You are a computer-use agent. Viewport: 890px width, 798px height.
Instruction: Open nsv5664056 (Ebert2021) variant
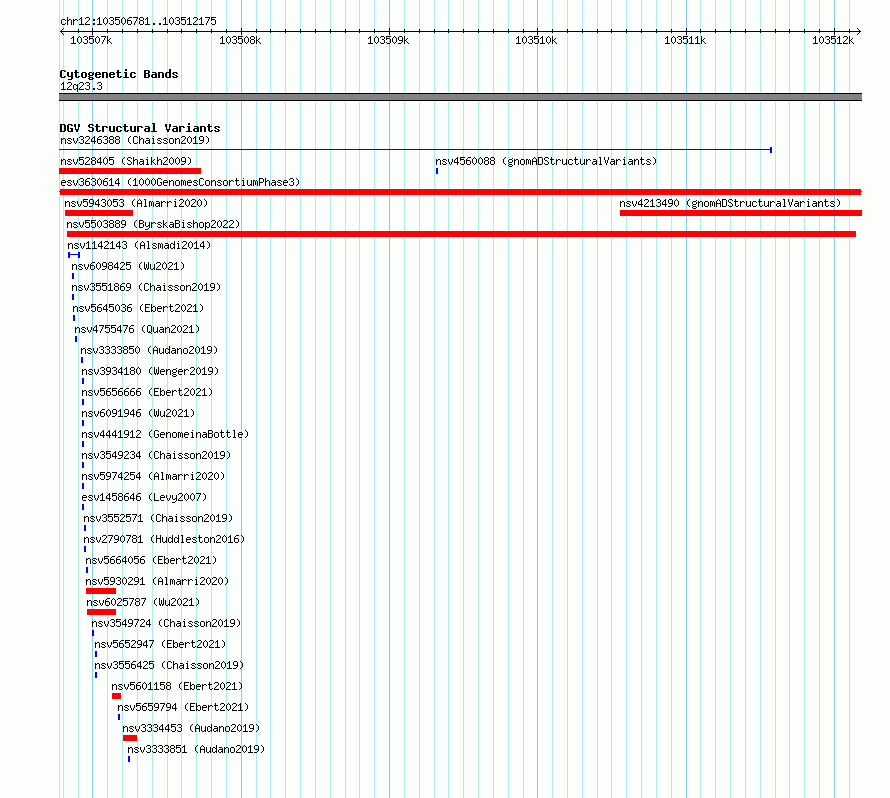tap(152, 560)
